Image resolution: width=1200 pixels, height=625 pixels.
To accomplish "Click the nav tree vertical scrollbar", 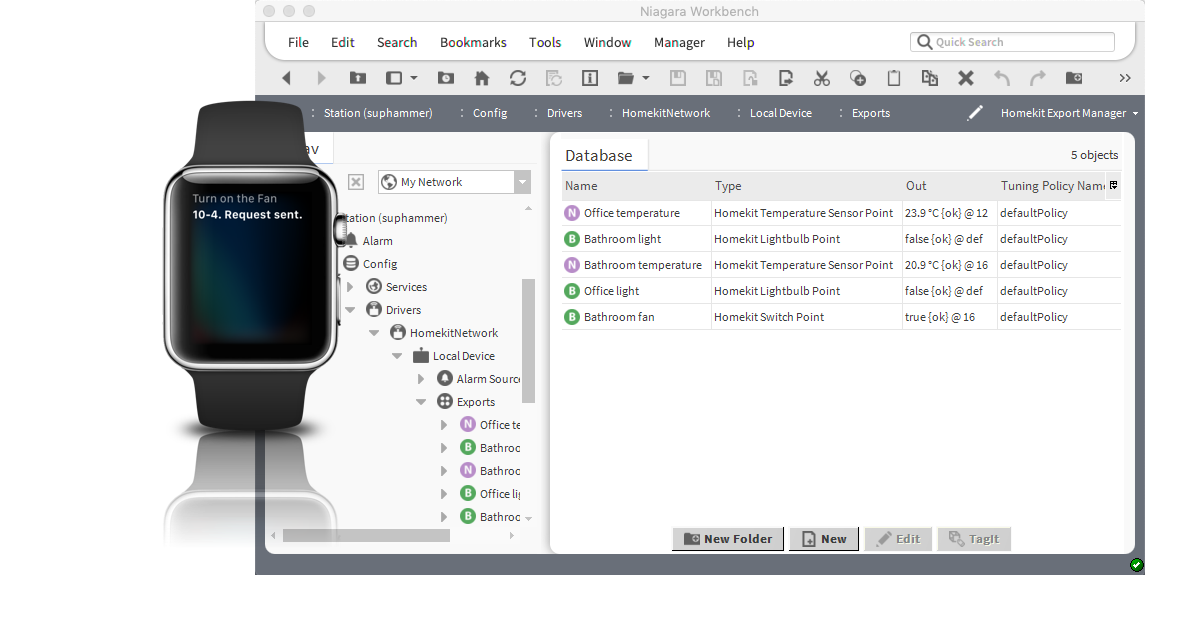I will [x=528, y=340].
